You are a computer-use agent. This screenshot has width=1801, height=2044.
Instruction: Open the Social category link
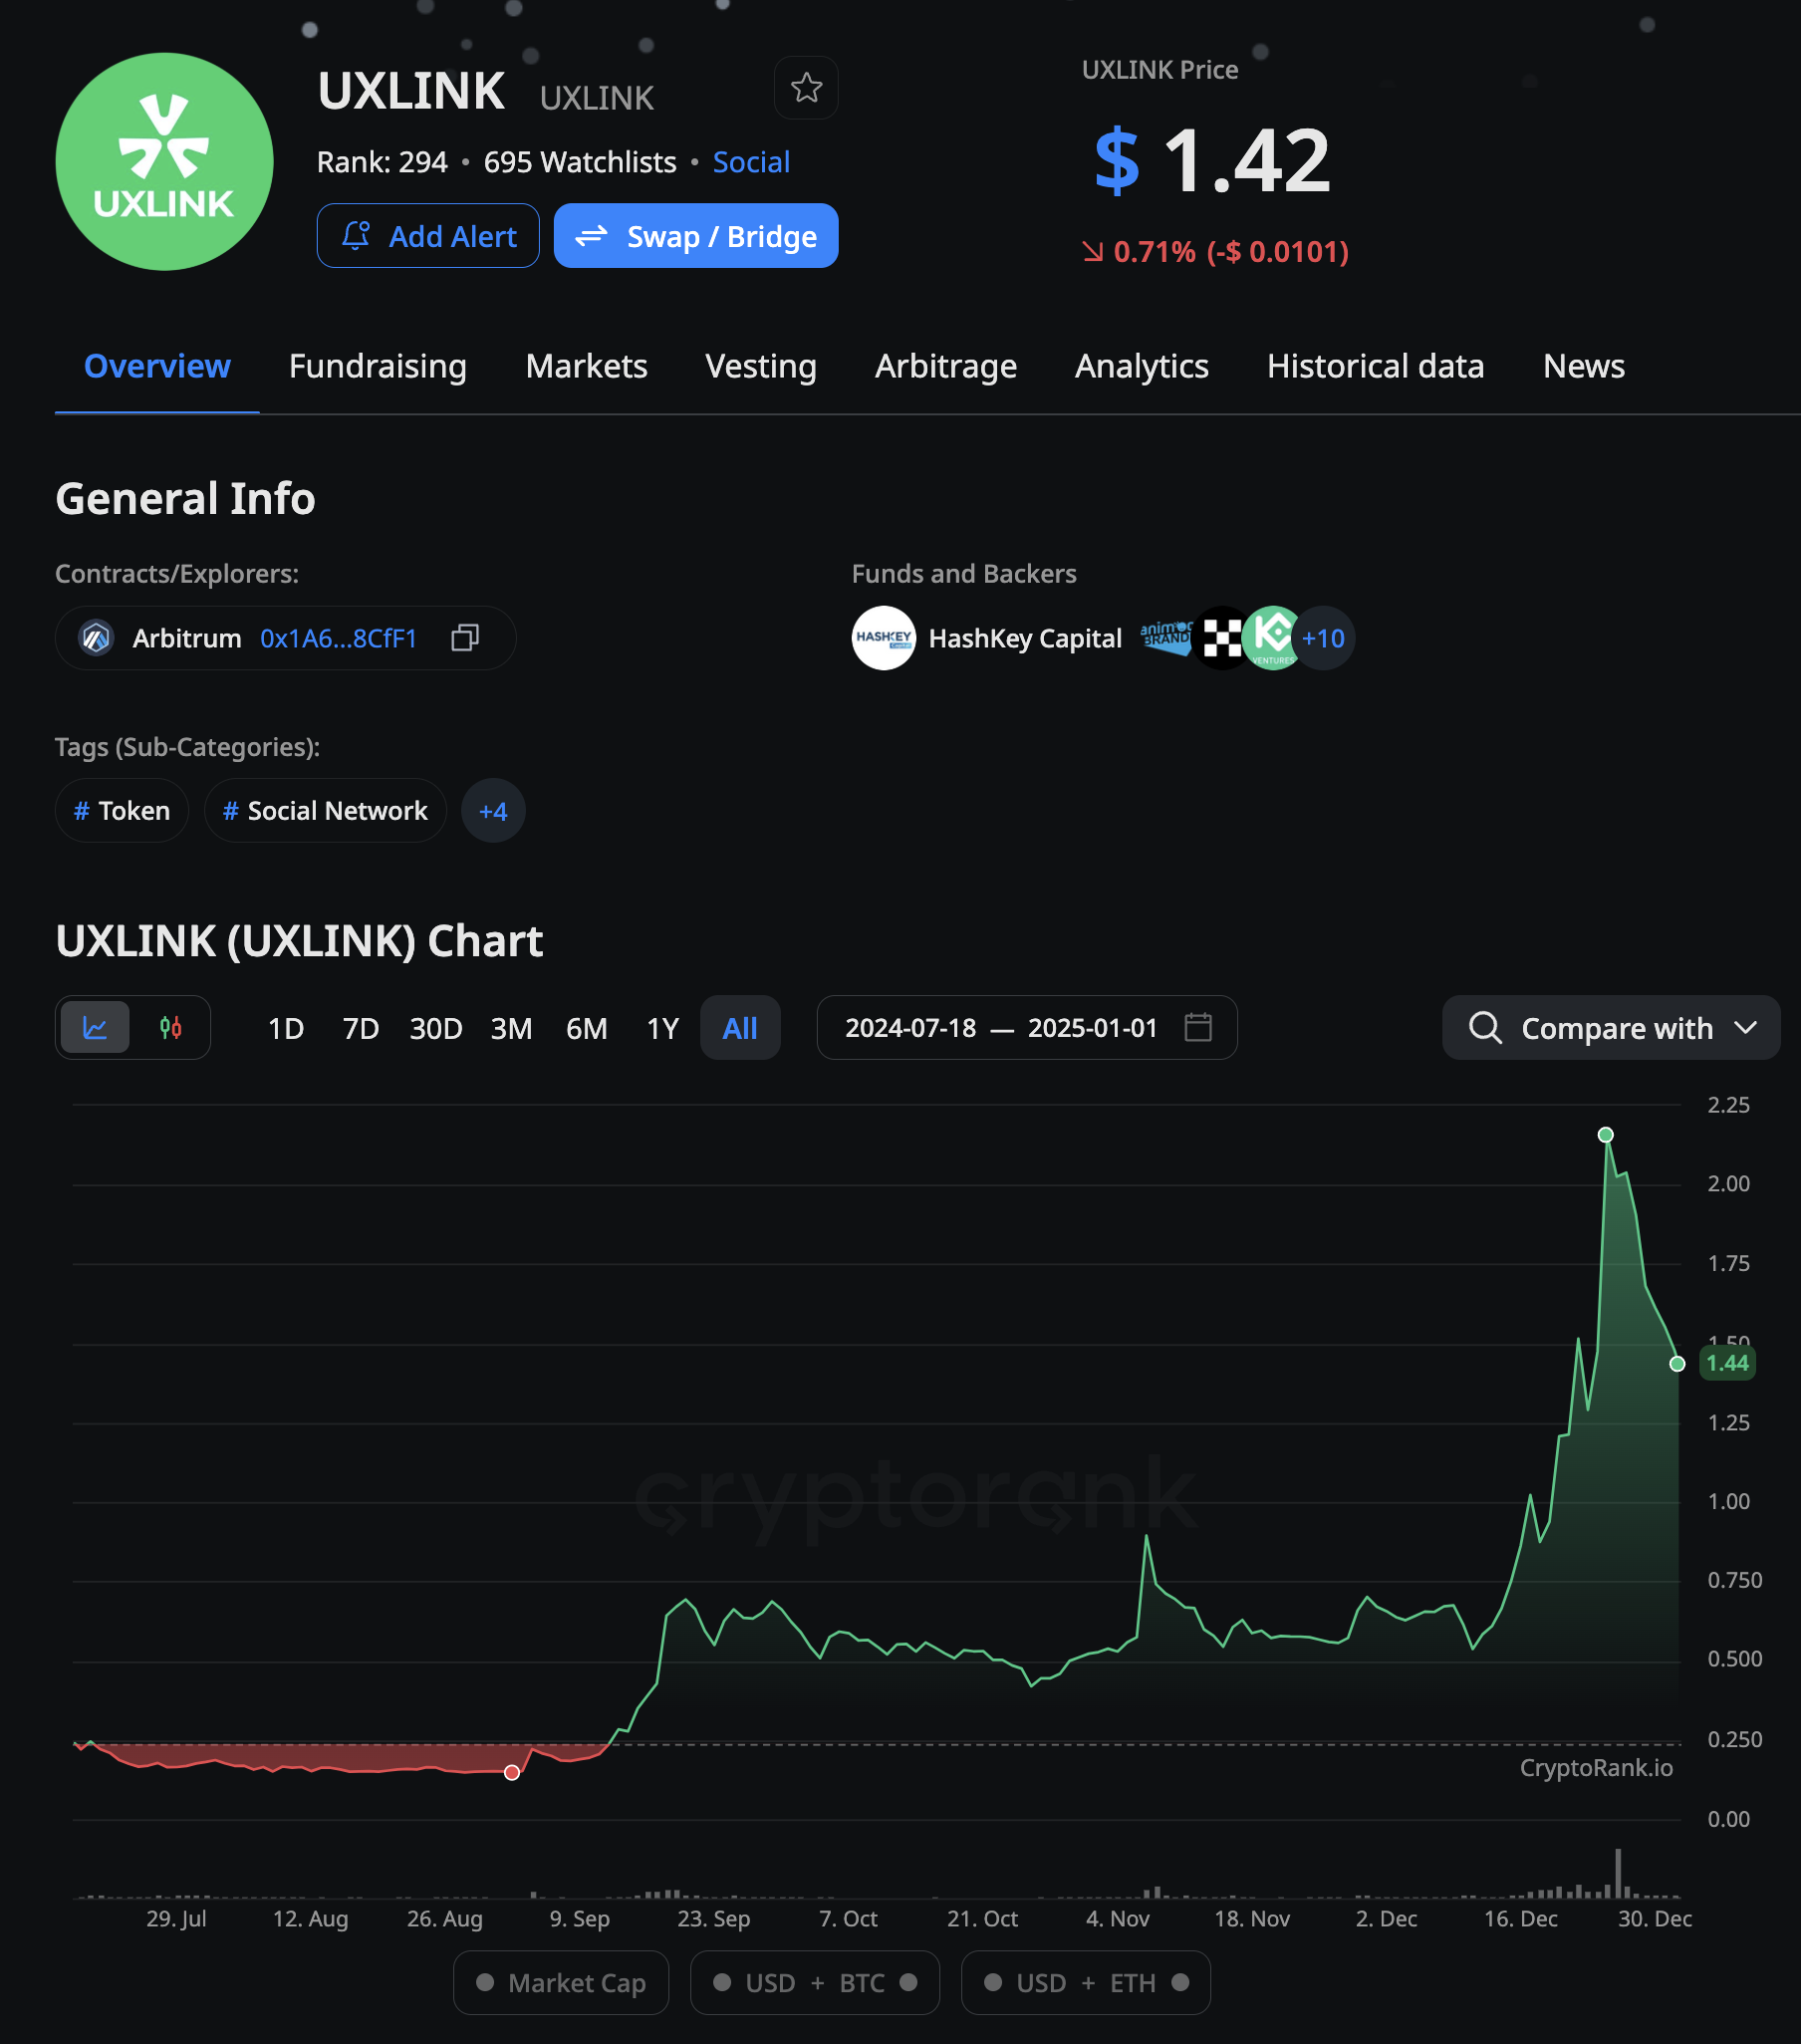[752, 162]
